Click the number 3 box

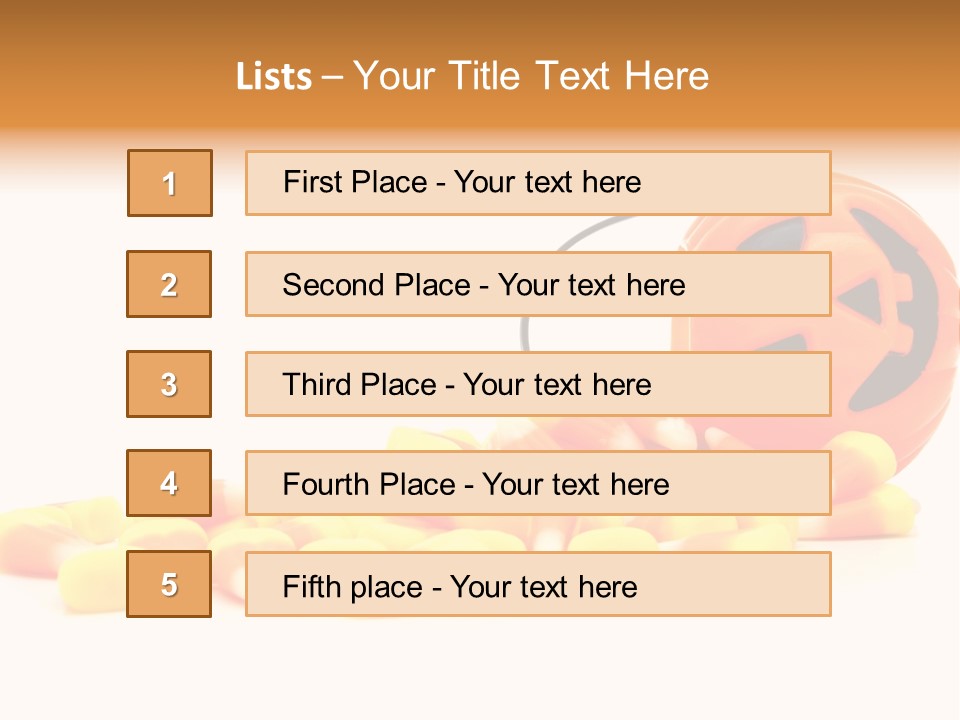pyautogui.click(x=169, y=384)
